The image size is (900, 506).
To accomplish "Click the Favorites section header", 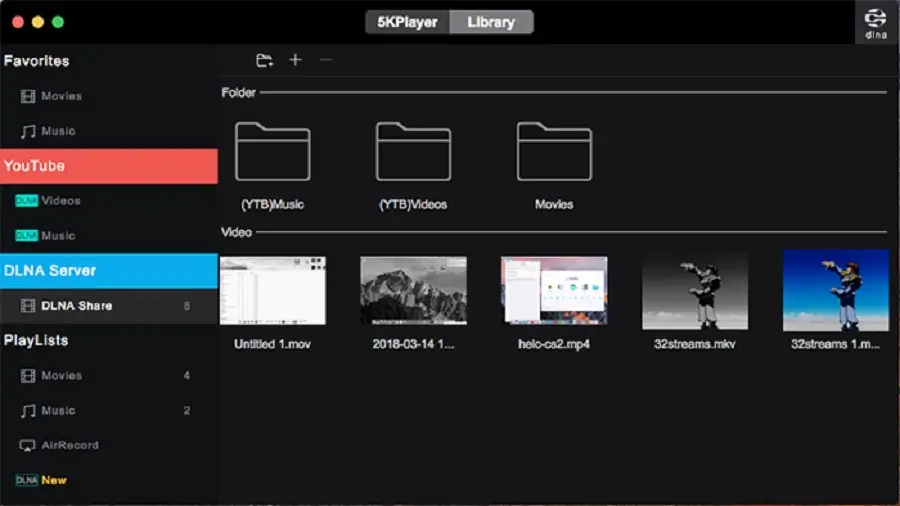I will point(37,61).
